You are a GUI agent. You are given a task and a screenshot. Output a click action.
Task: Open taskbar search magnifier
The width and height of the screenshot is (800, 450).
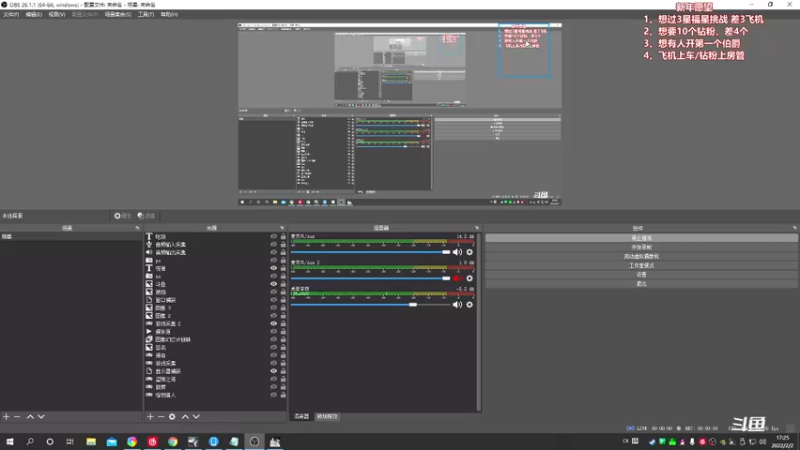pyautogui.click(x=30, y=442)
